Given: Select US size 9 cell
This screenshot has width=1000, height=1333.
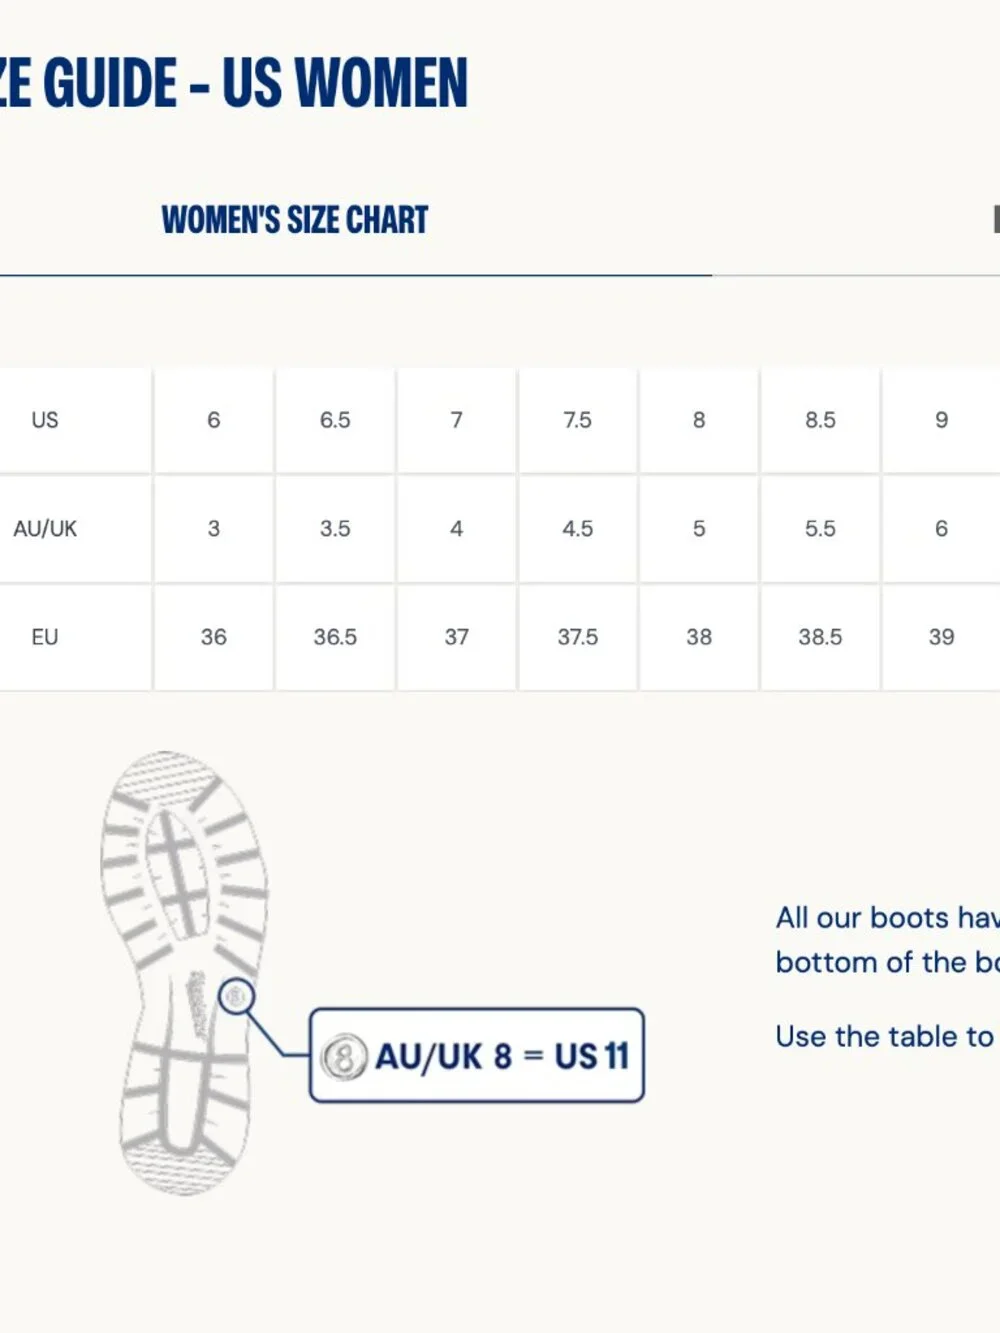Looking at the screenshot, I should pos(941,420).
